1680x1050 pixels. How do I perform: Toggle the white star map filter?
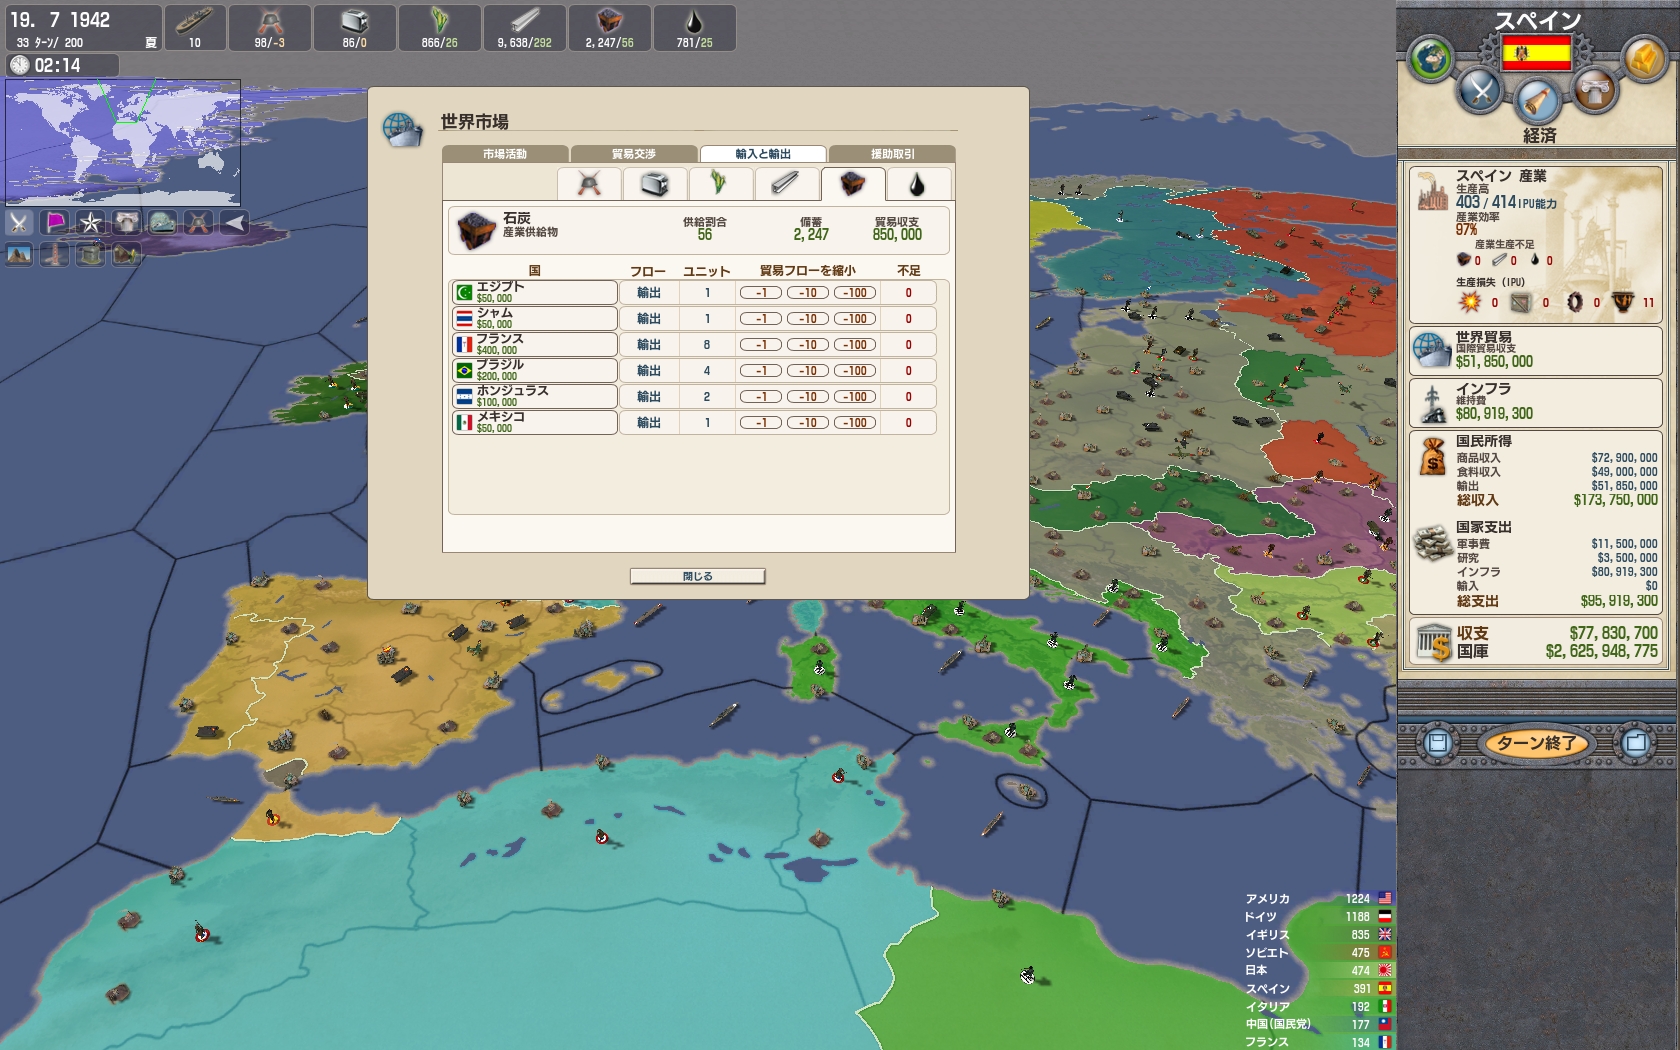pos(91,222)
